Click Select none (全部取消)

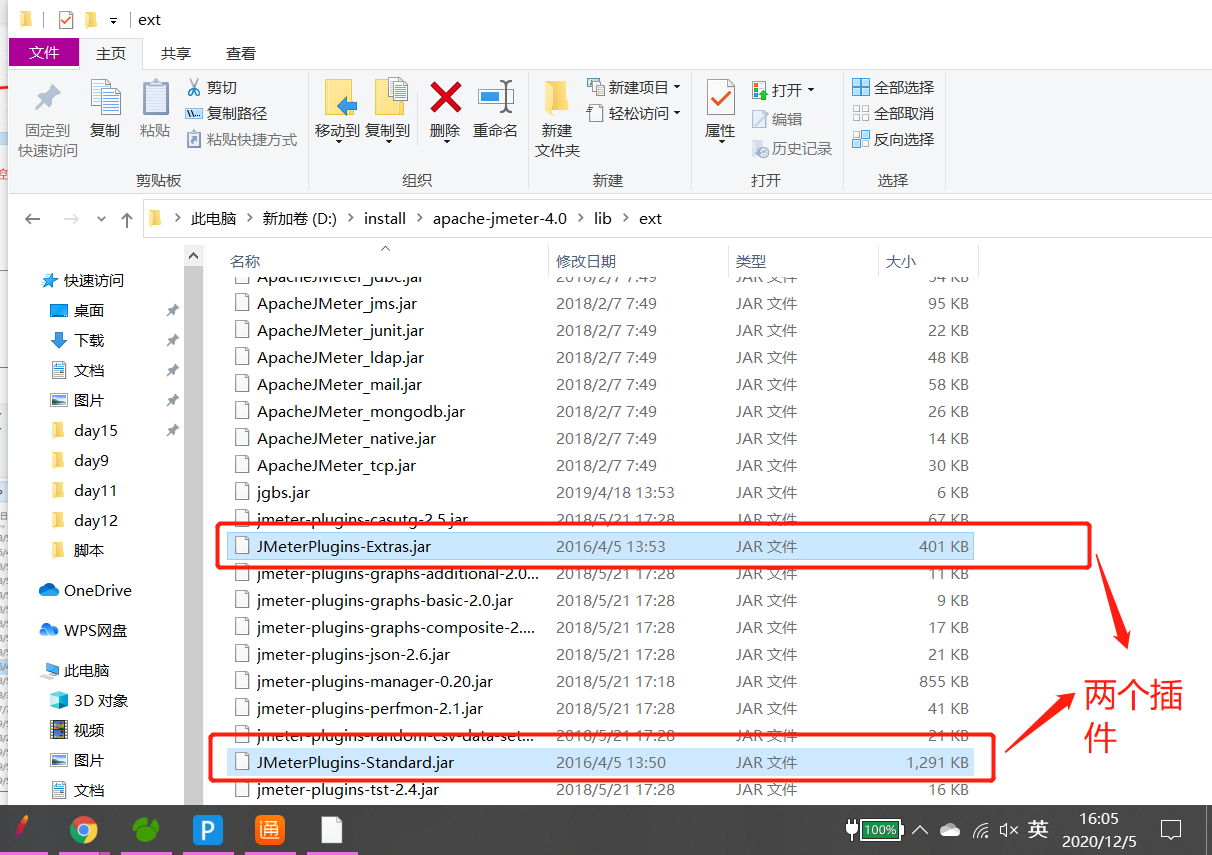pyautogui.click(x=893, y=114)
